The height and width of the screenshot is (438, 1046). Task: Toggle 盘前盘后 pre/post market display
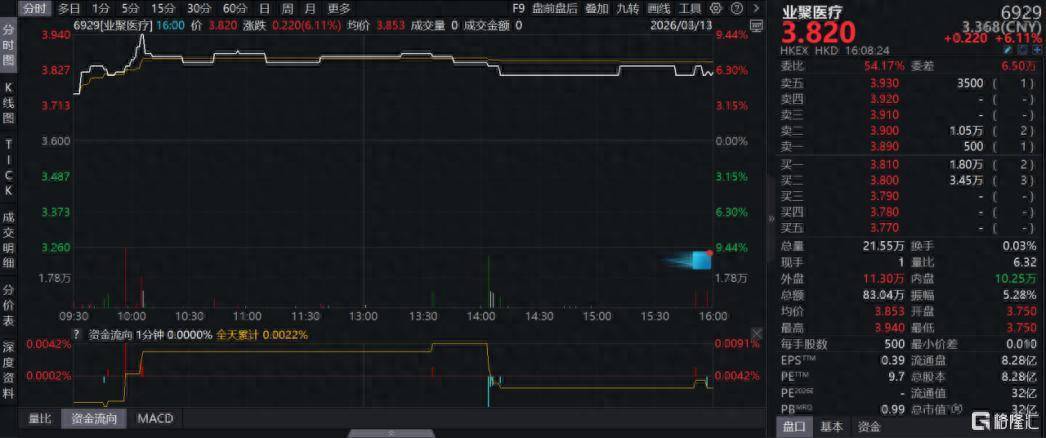pyautogui.click(x=557, y=7)
